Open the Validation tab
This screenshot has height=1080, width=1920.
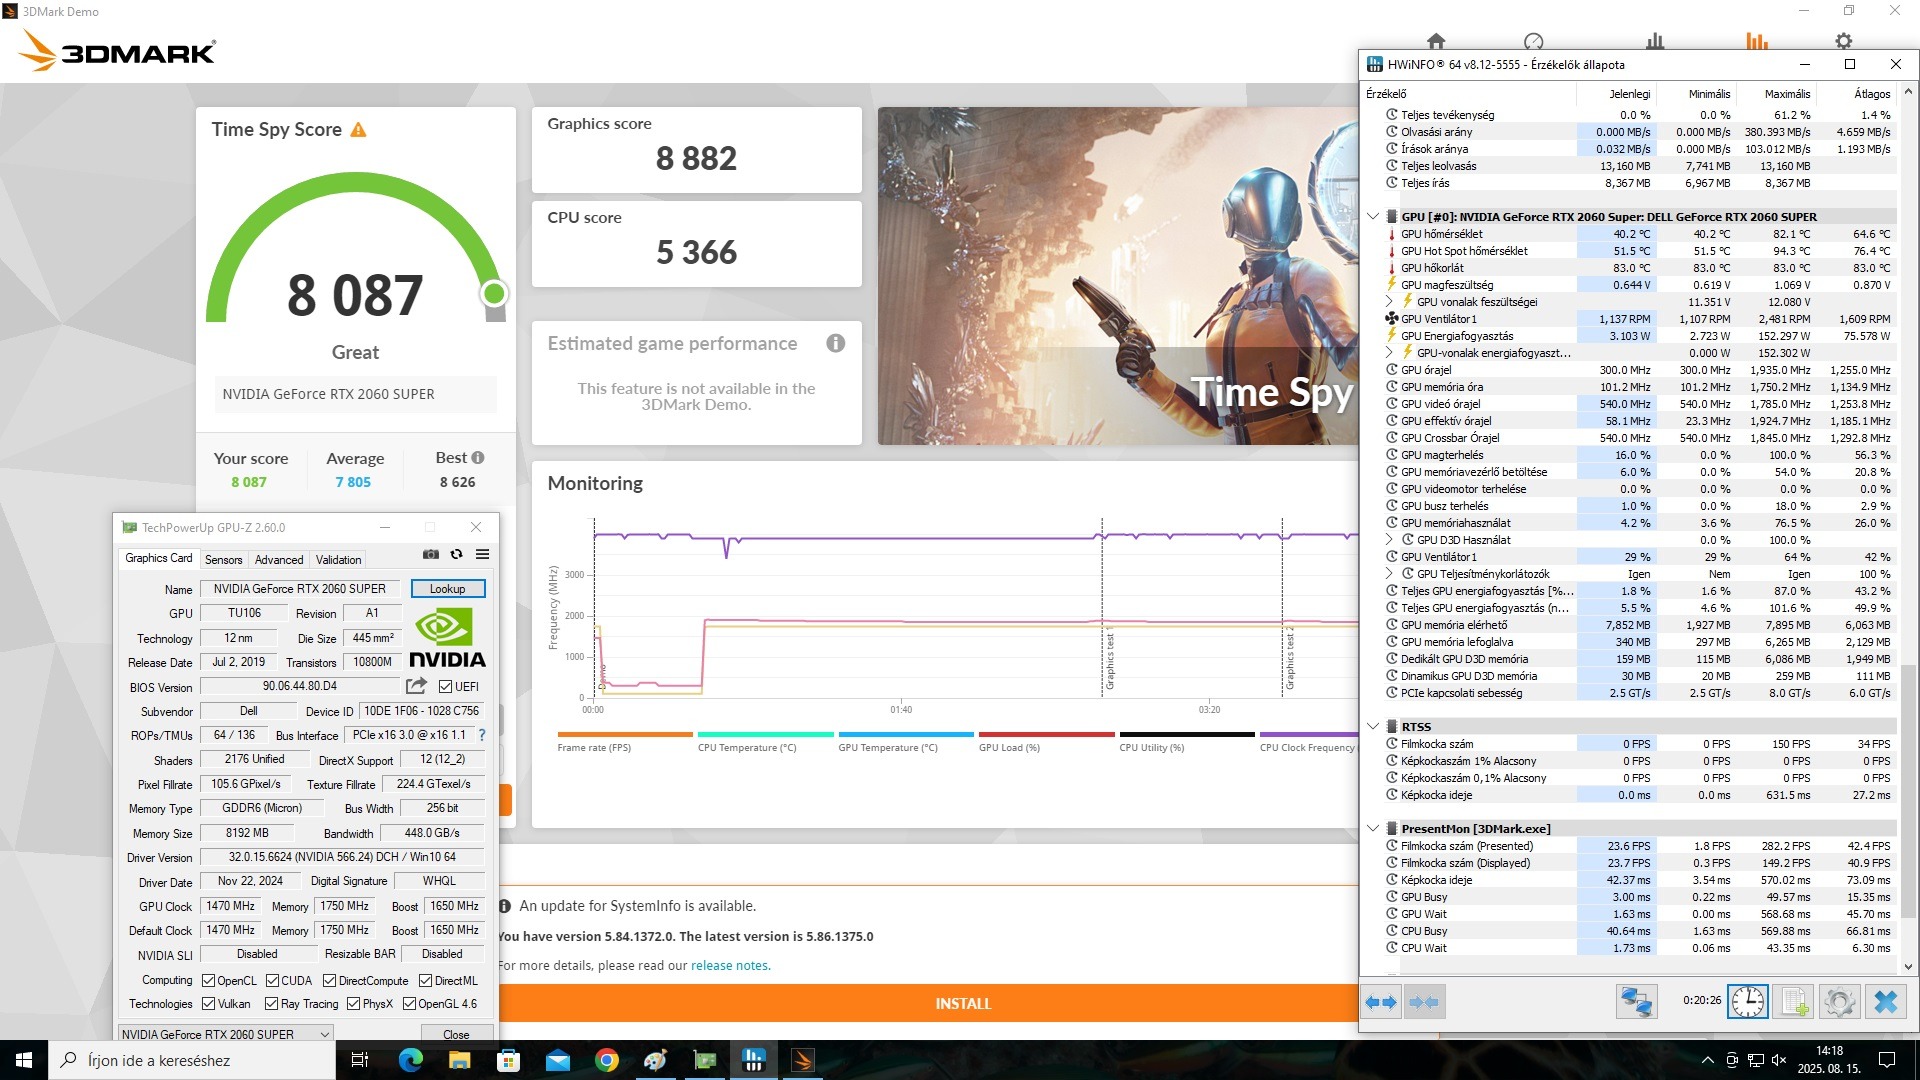(338, 560)
